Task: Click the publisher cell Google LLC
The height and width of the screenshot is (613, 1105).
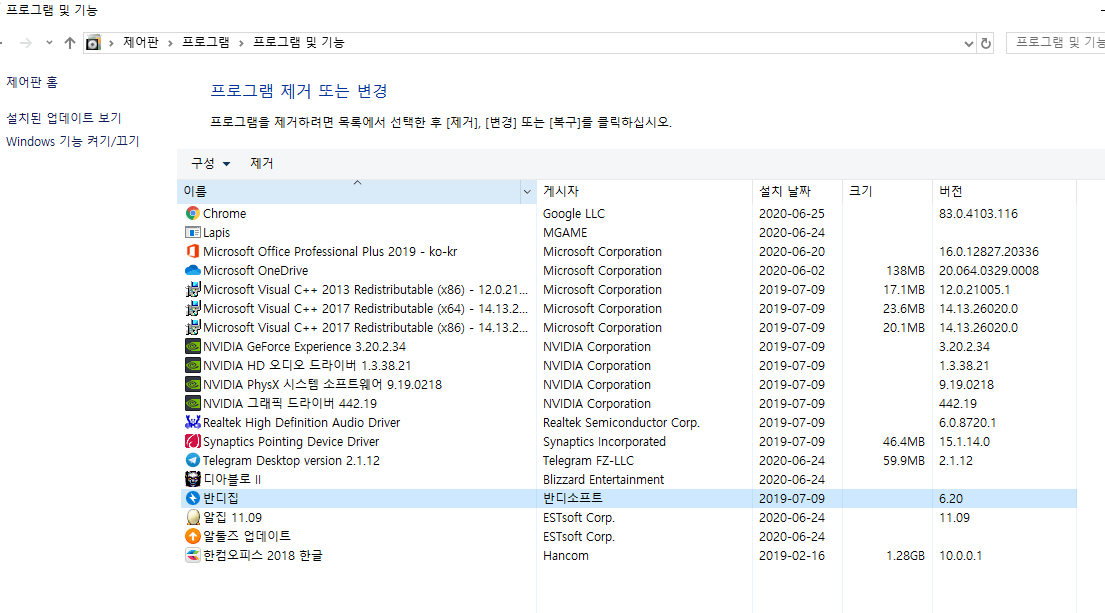Action: tap(574, 213)
